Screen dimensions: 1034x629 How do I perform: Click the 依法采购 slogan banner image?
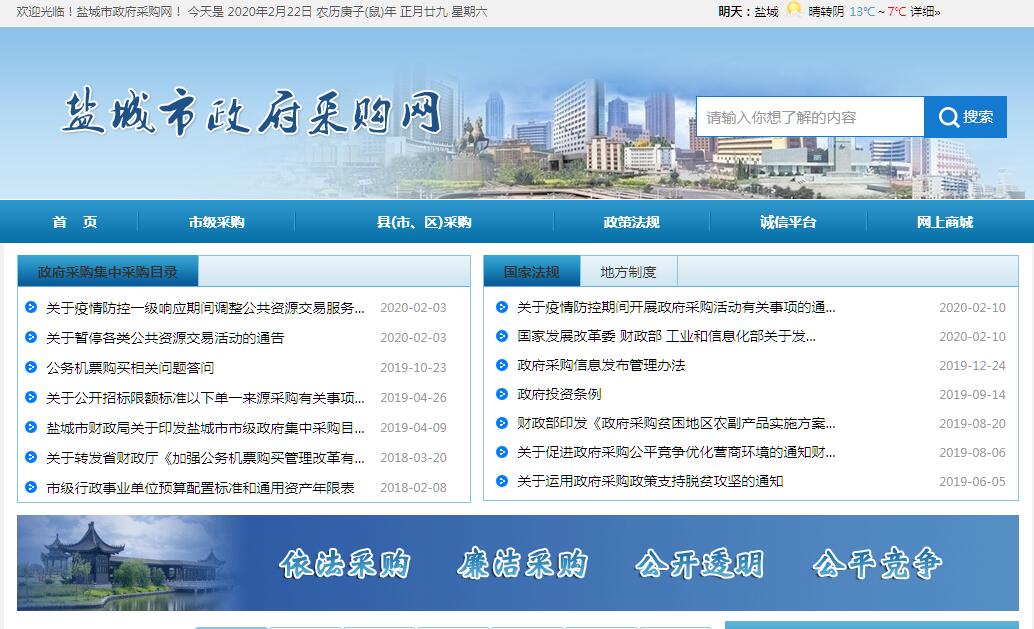click(344, 563)
